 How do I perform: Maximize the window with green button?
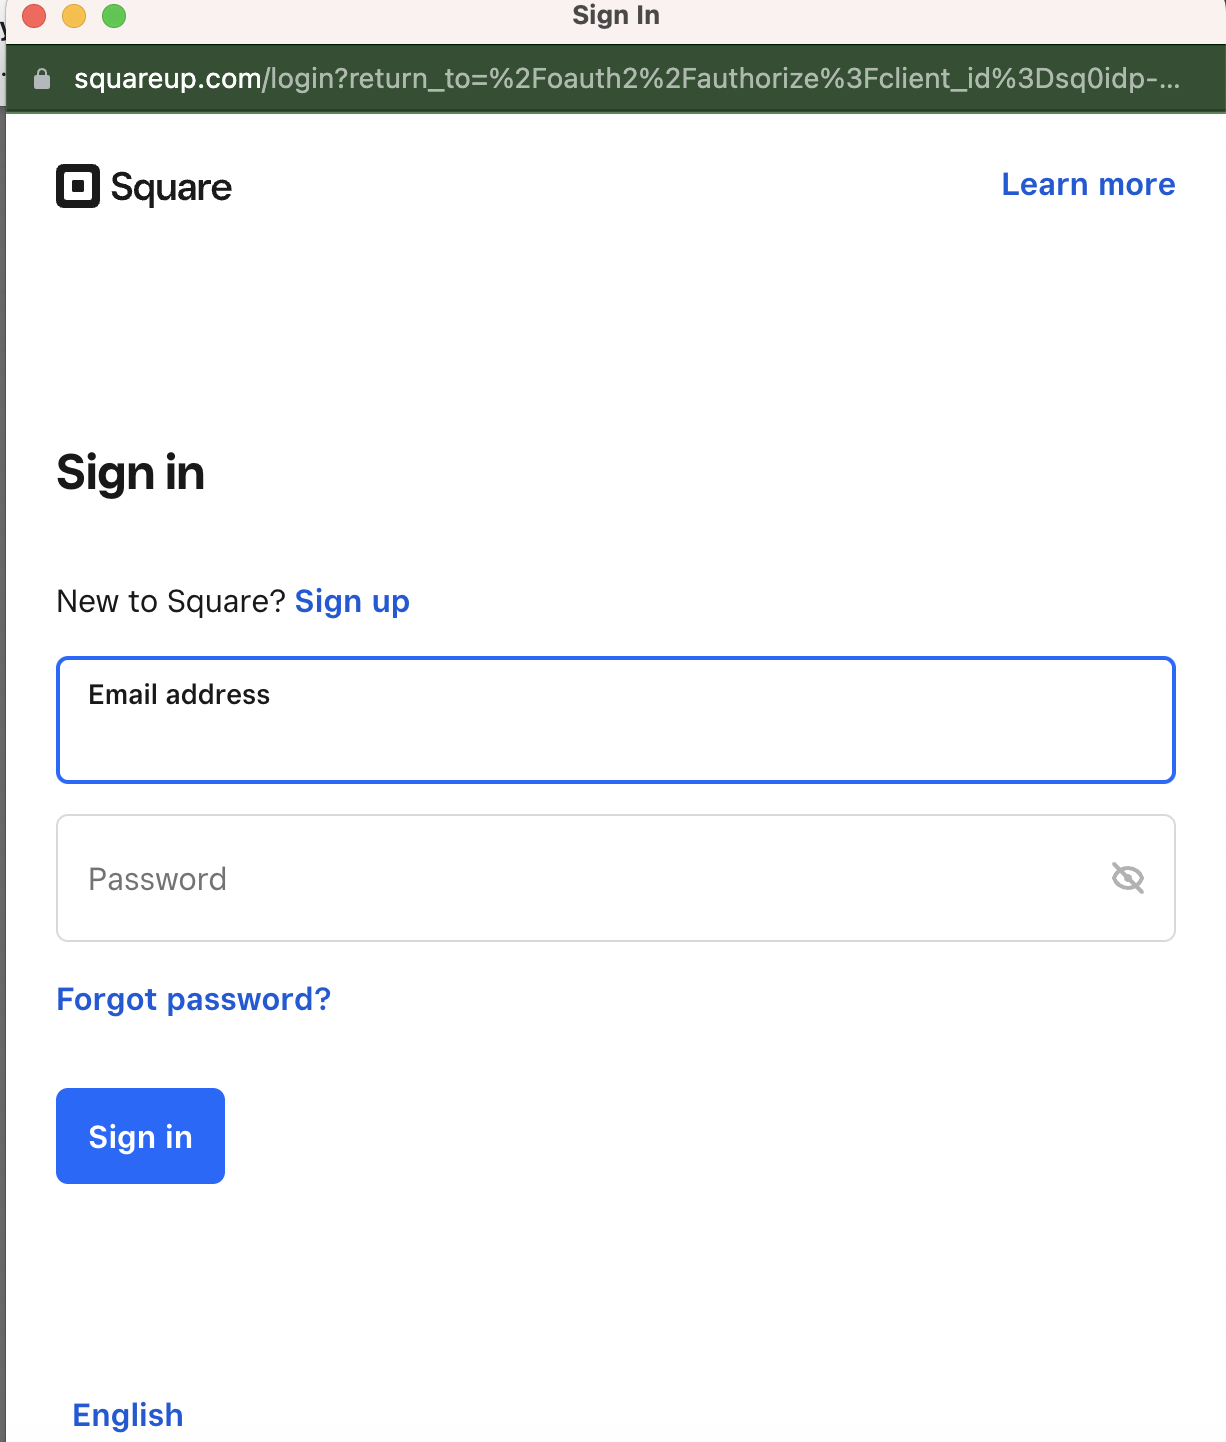[114, 16]
